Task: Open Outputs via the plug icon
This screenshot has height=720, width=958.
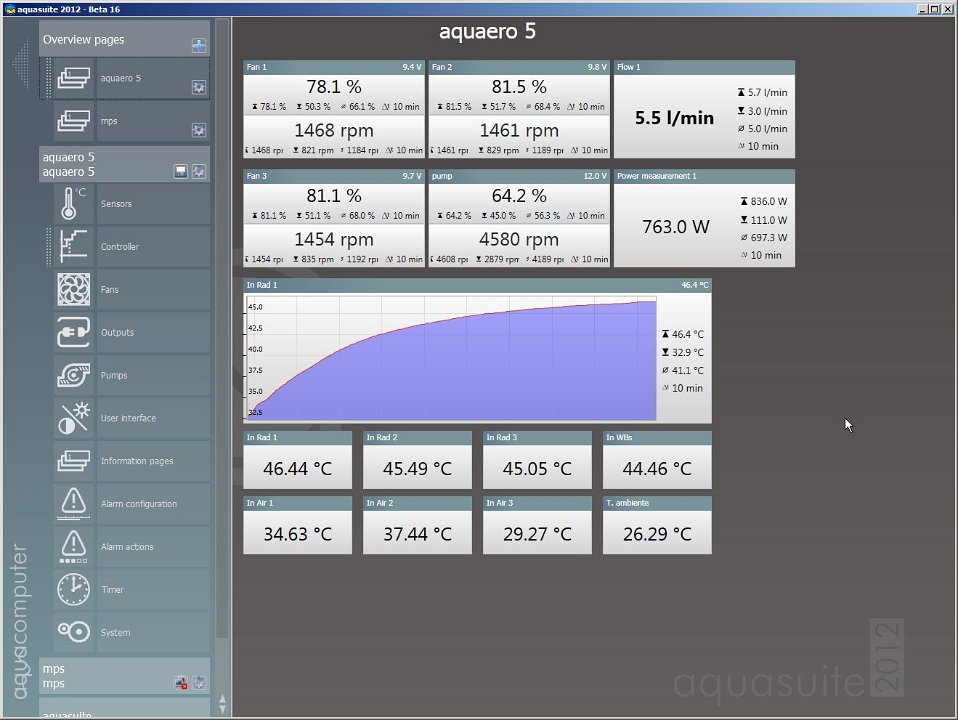Action: click(x=73, y=332)
